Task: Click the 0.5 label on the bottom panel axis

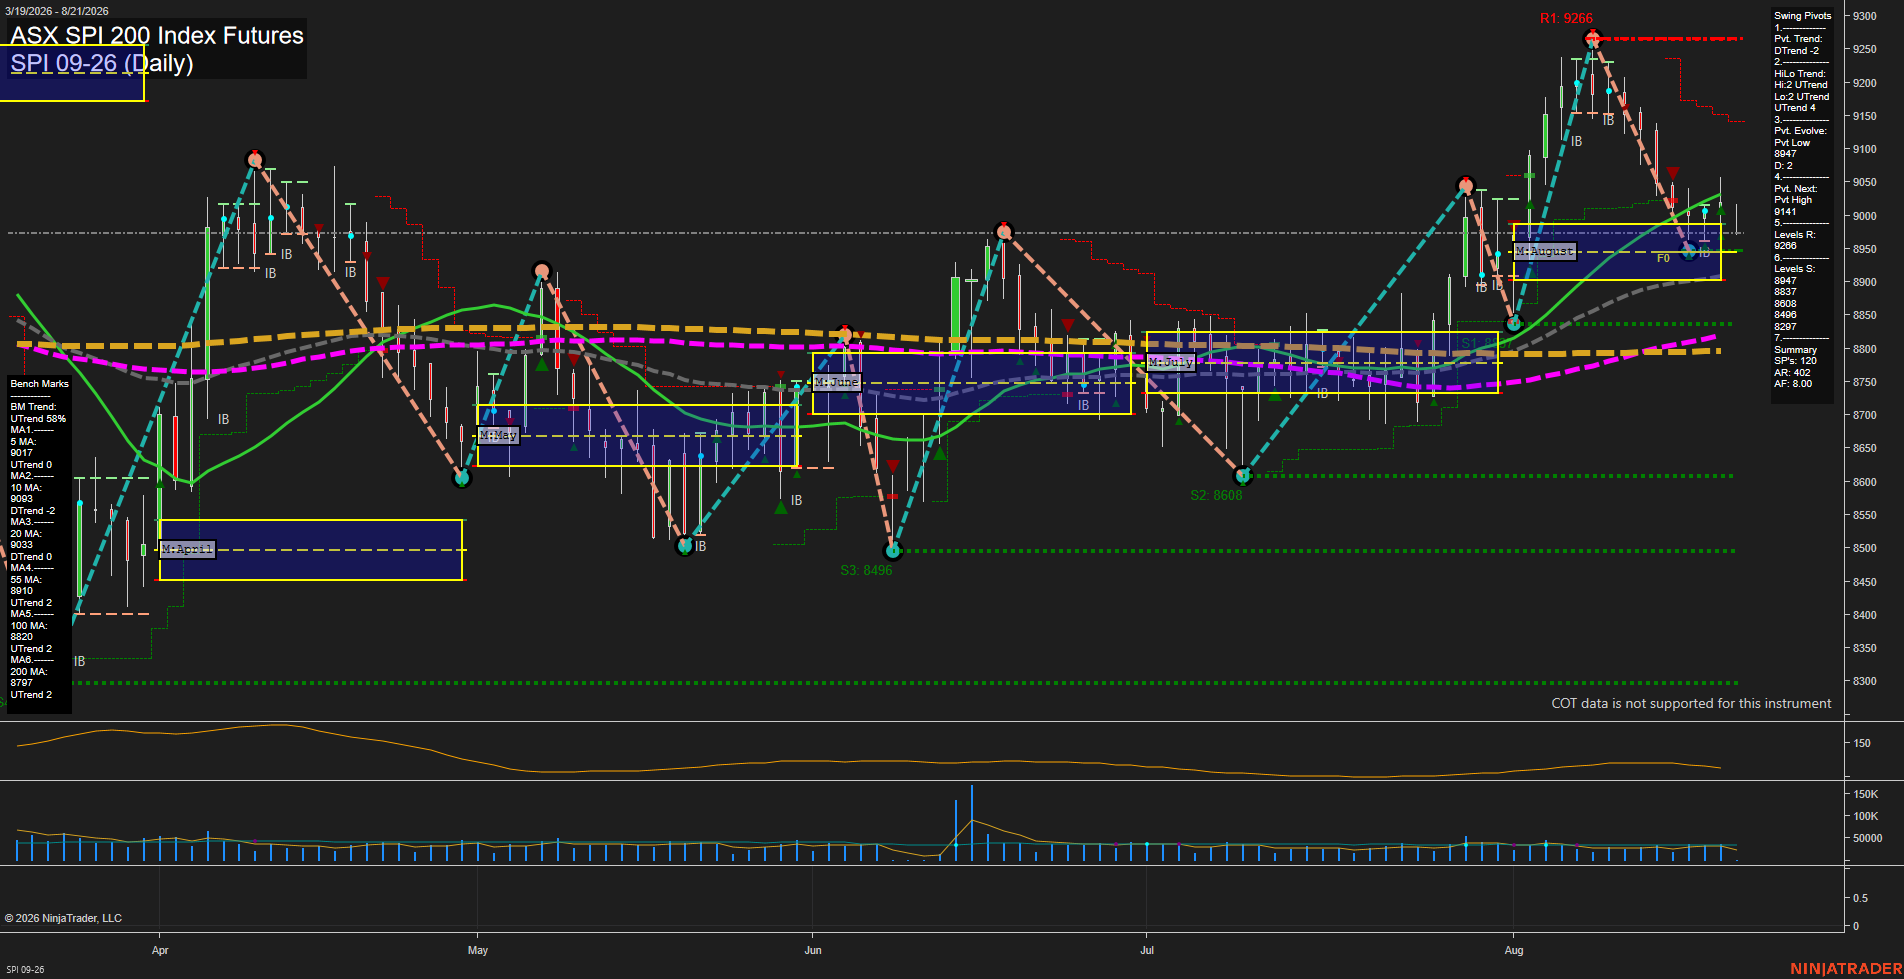Action: pyautogui.click(x=1860, y=898)
